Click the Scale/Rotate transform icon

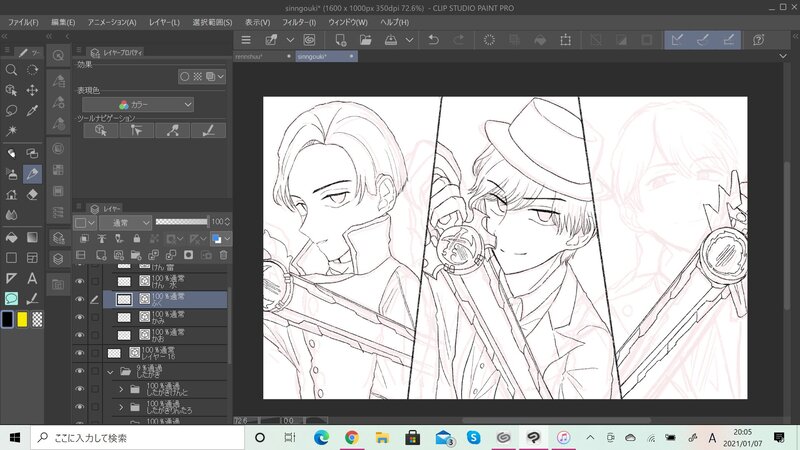(x=565, y=40)
